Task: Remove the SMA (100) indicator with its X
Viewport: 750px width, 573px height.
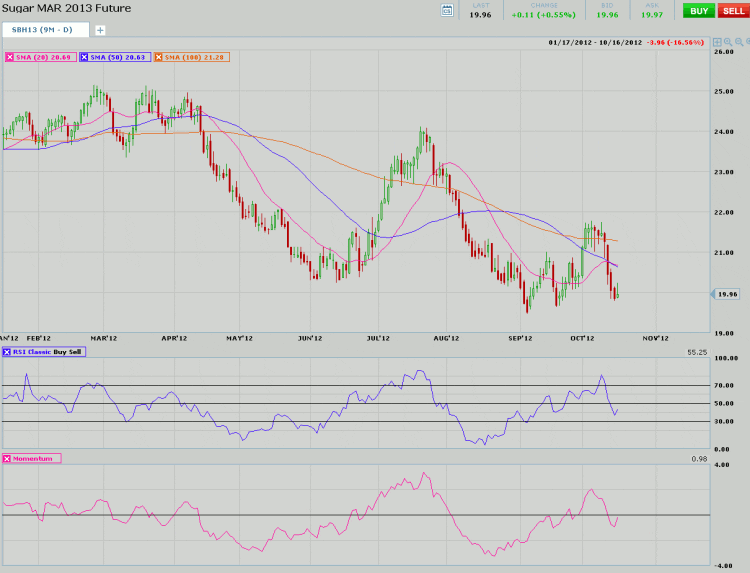Action: [x=160, y=57]
